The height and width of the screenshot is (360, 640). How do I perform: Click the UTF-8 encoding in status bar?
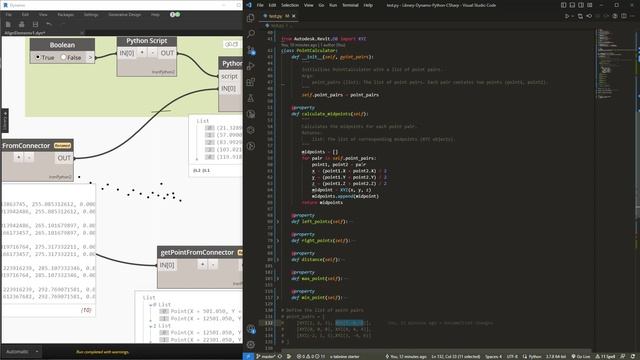tap(512, 356)
